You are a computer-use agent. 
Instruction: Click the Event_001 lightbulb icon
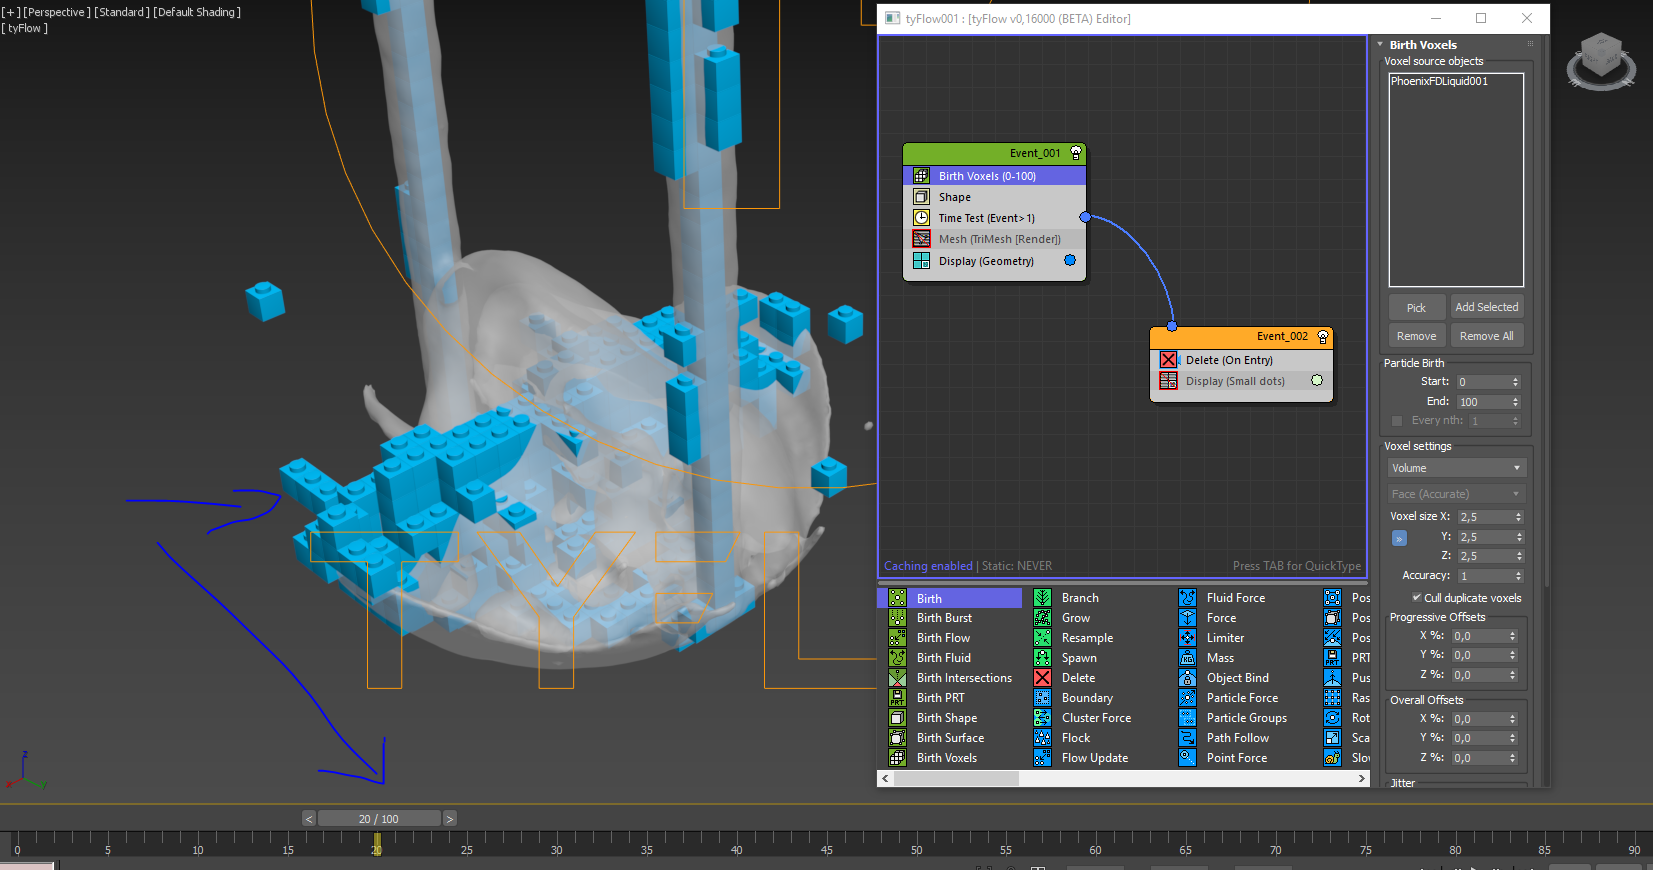1076,153
